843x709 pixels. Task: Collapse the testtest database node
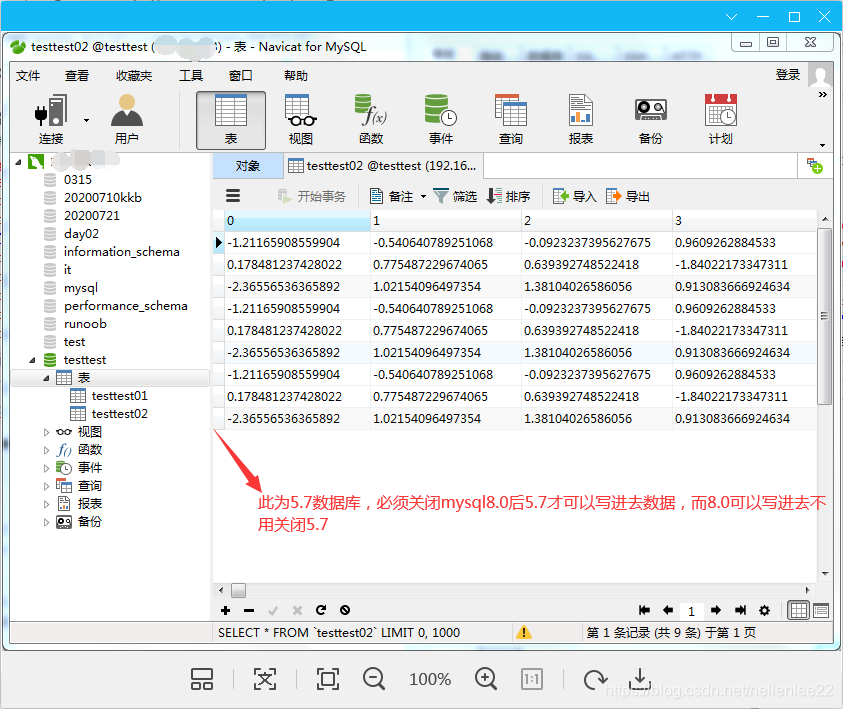32,360
